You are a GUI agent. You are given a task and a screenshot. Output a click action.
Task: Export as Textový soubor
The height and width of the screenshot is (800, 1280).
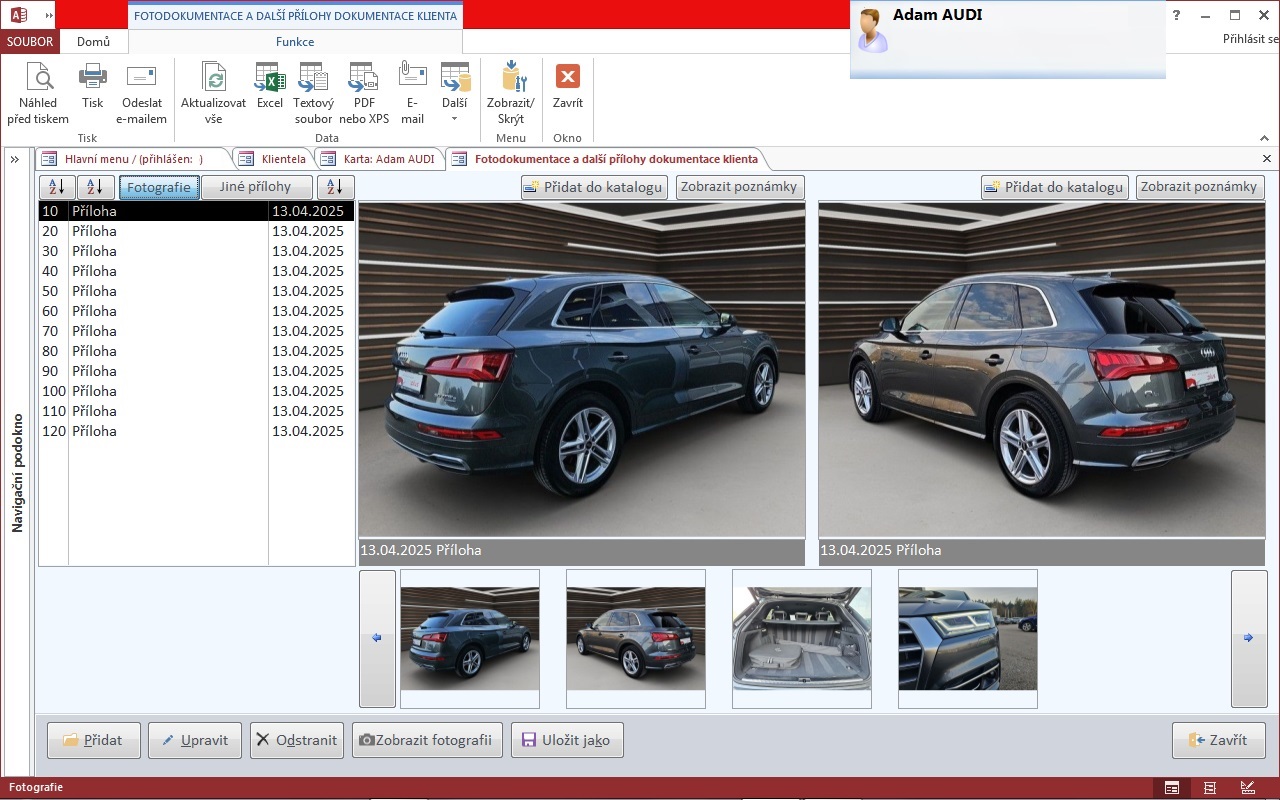coord(313,92)
